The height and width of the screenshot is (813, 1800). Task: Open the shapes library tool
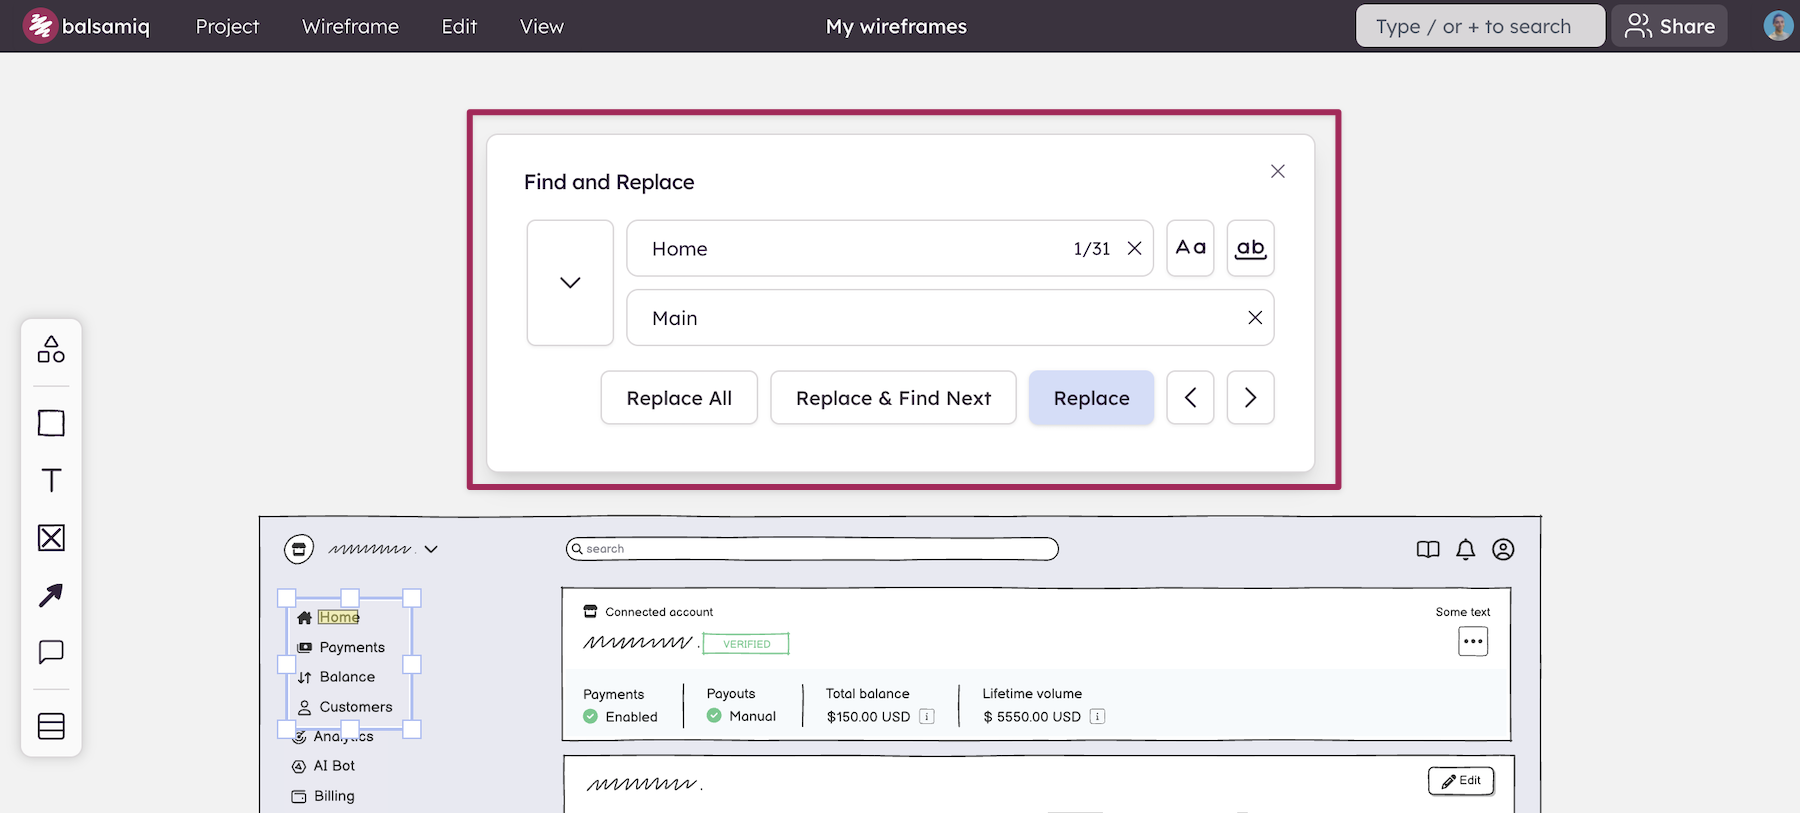click(51, 349)
